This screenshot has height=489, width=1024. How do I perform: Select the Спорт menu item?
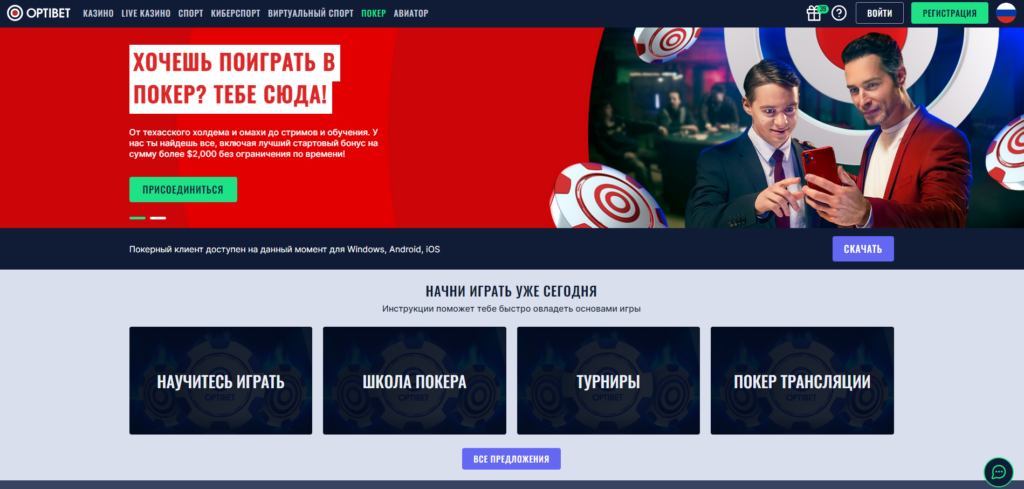point(191,13)
